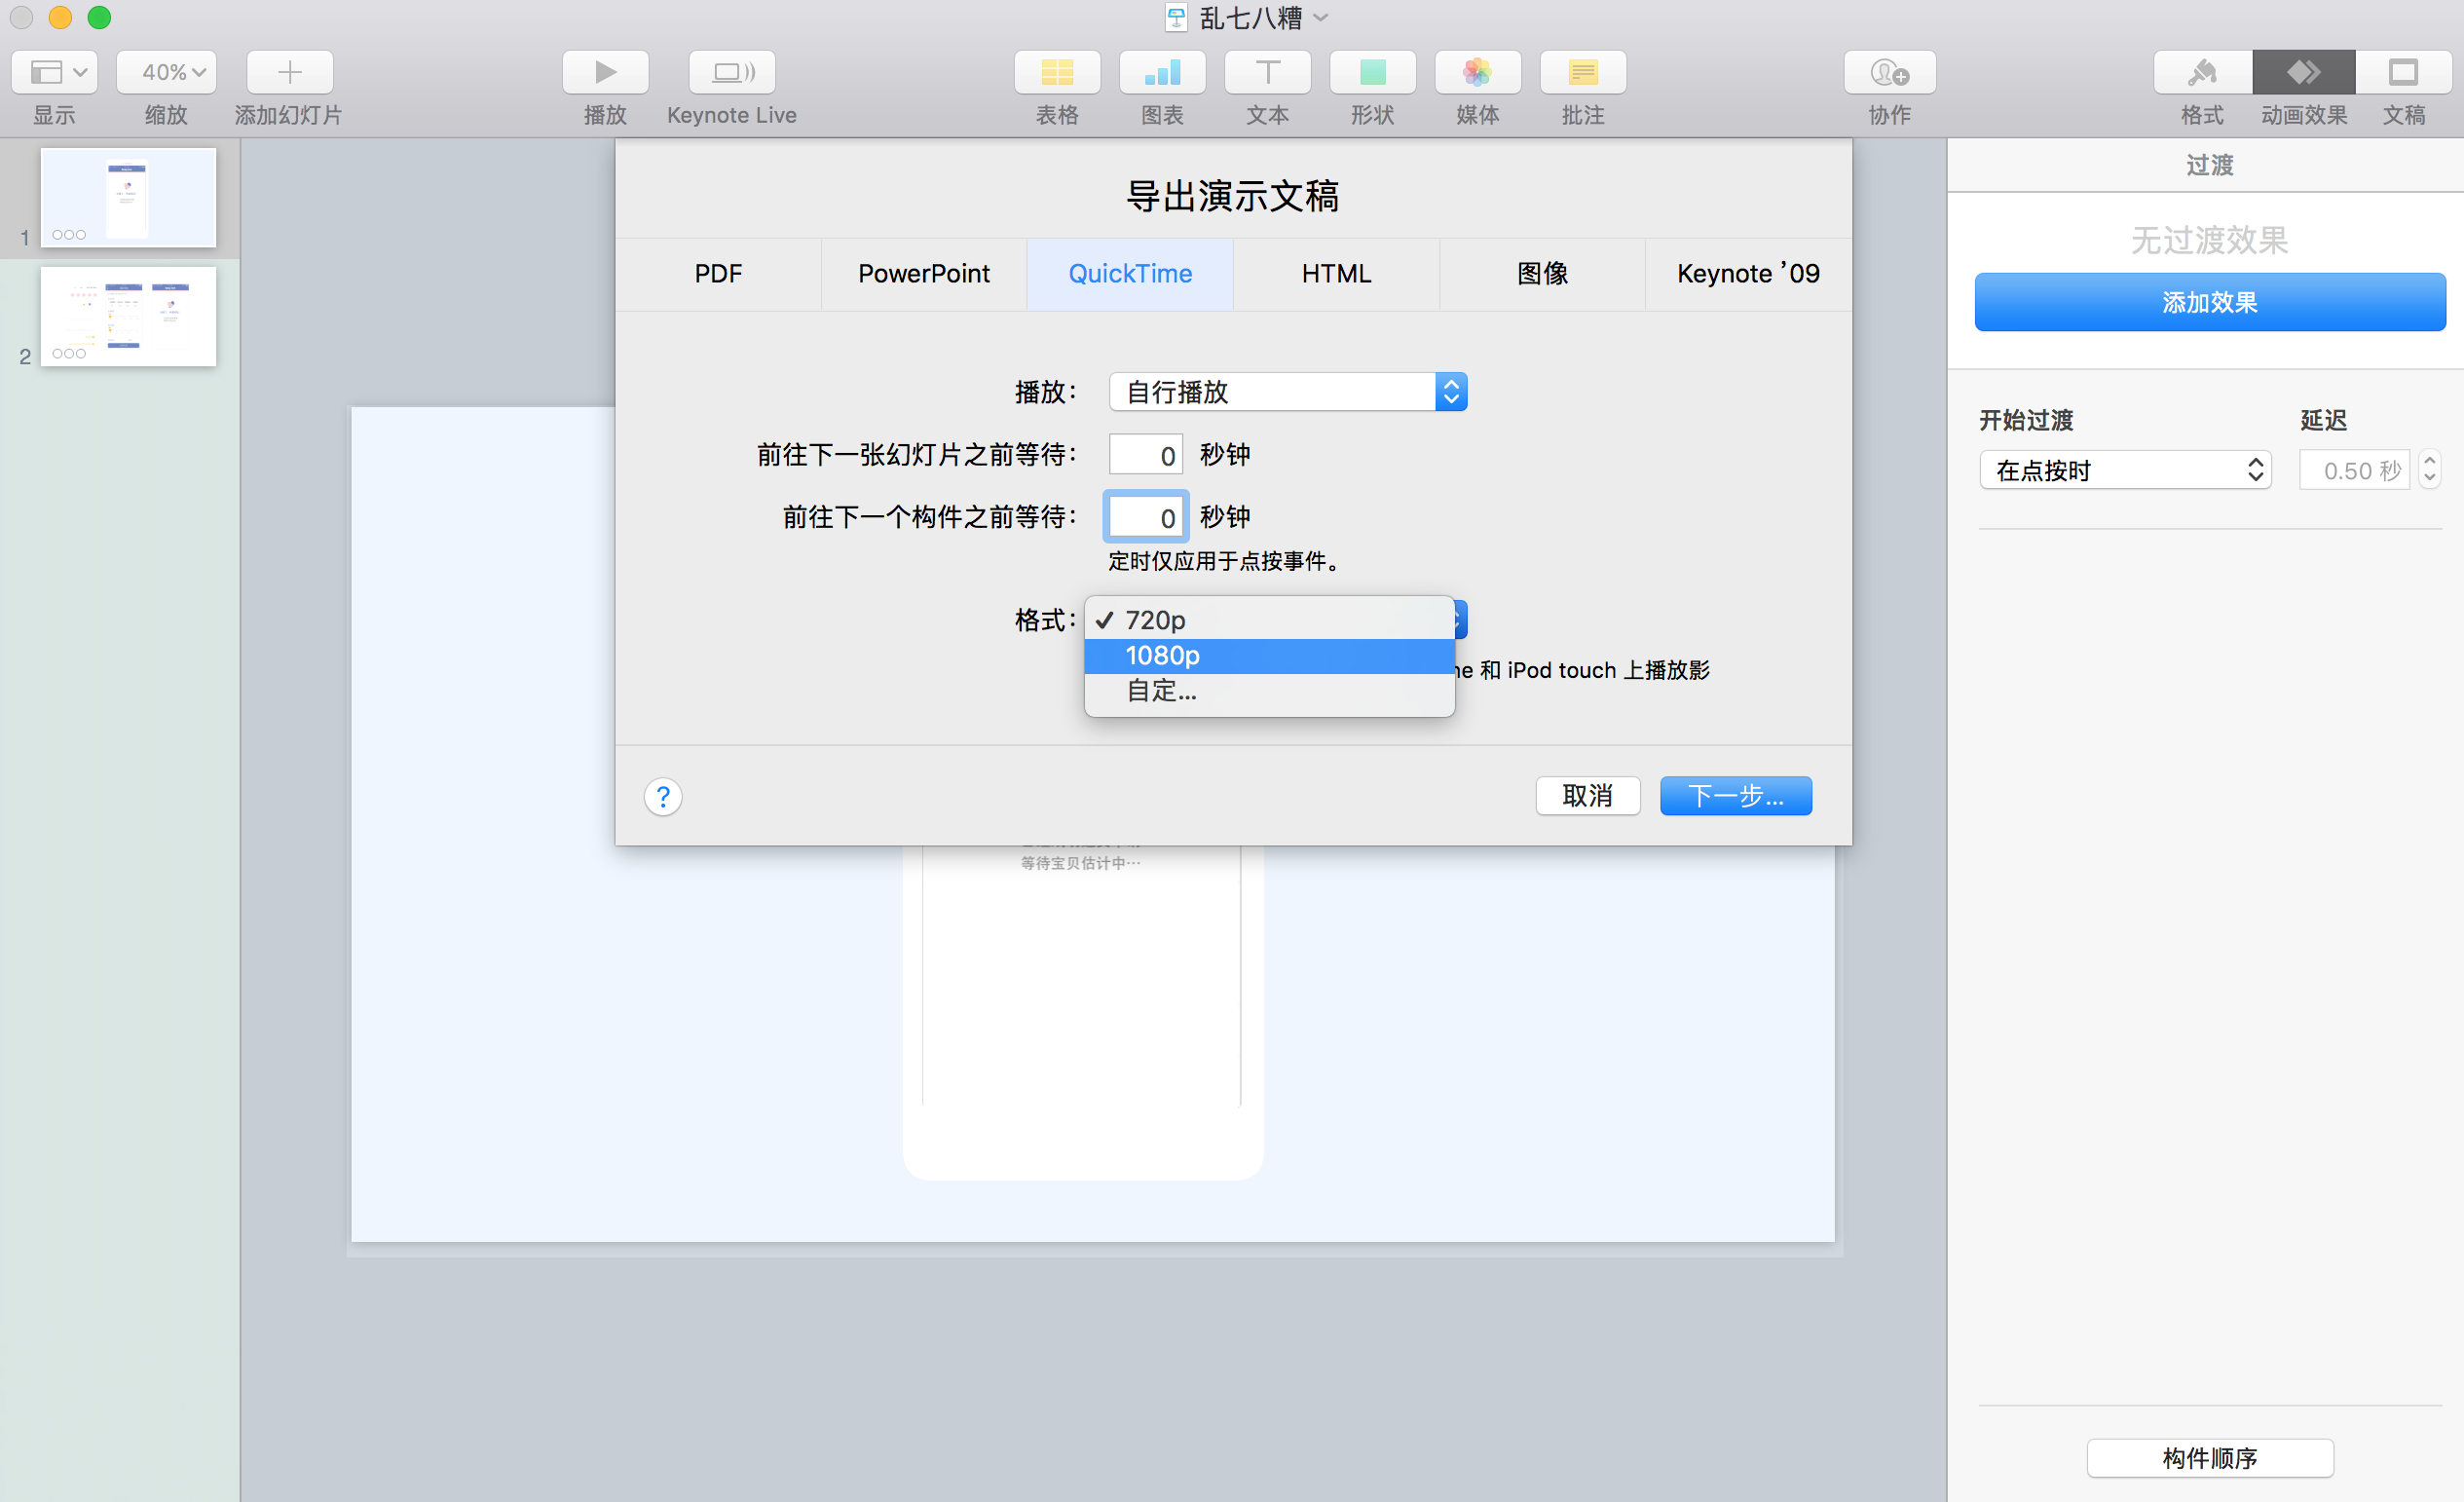Open the 40% zoom dropdown

(x=166, y=72)
